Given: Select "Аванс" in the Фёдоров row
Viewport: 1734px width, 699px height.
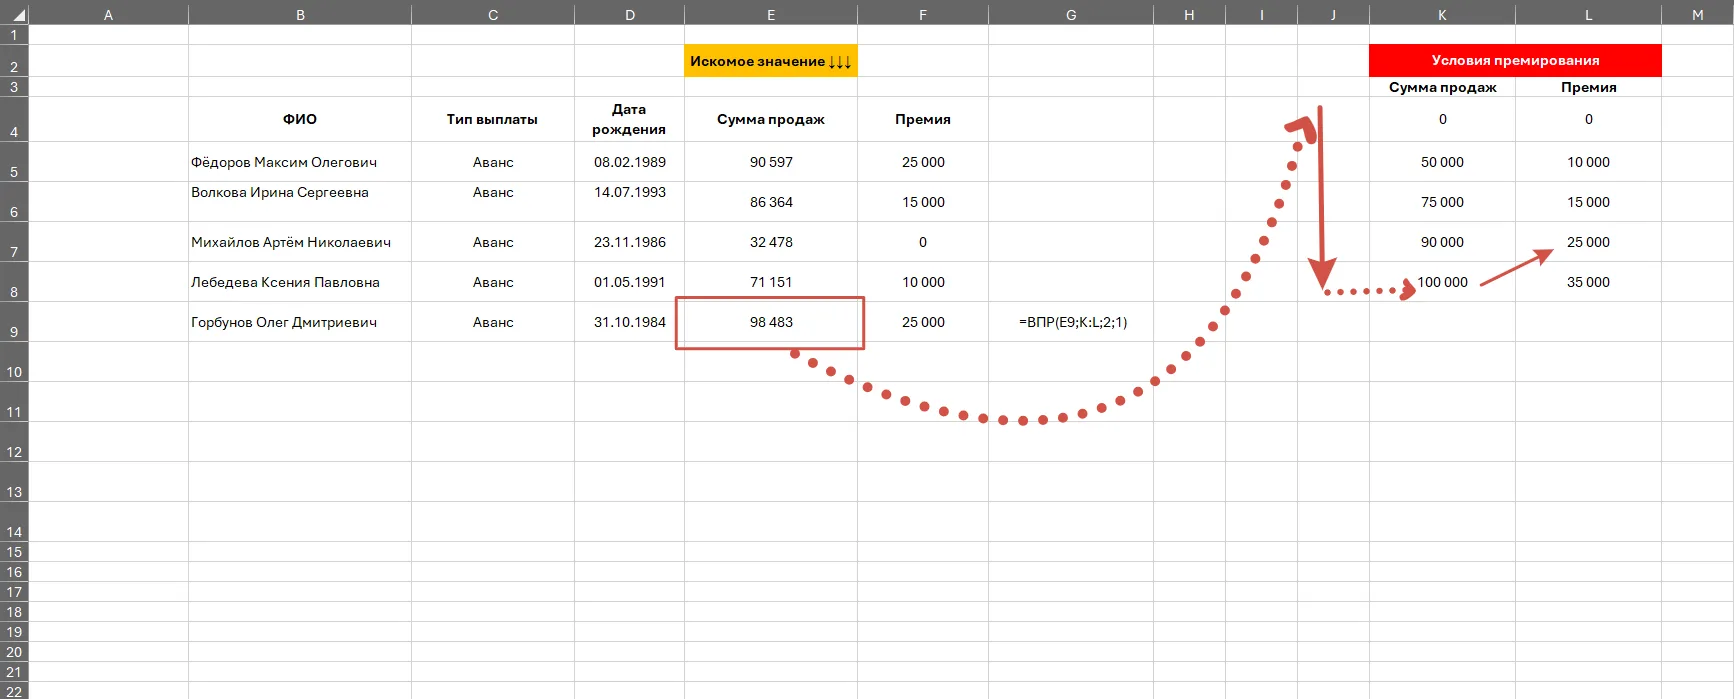Looking at the screenshot, I should pyautogui.click(x=493, y=162).
